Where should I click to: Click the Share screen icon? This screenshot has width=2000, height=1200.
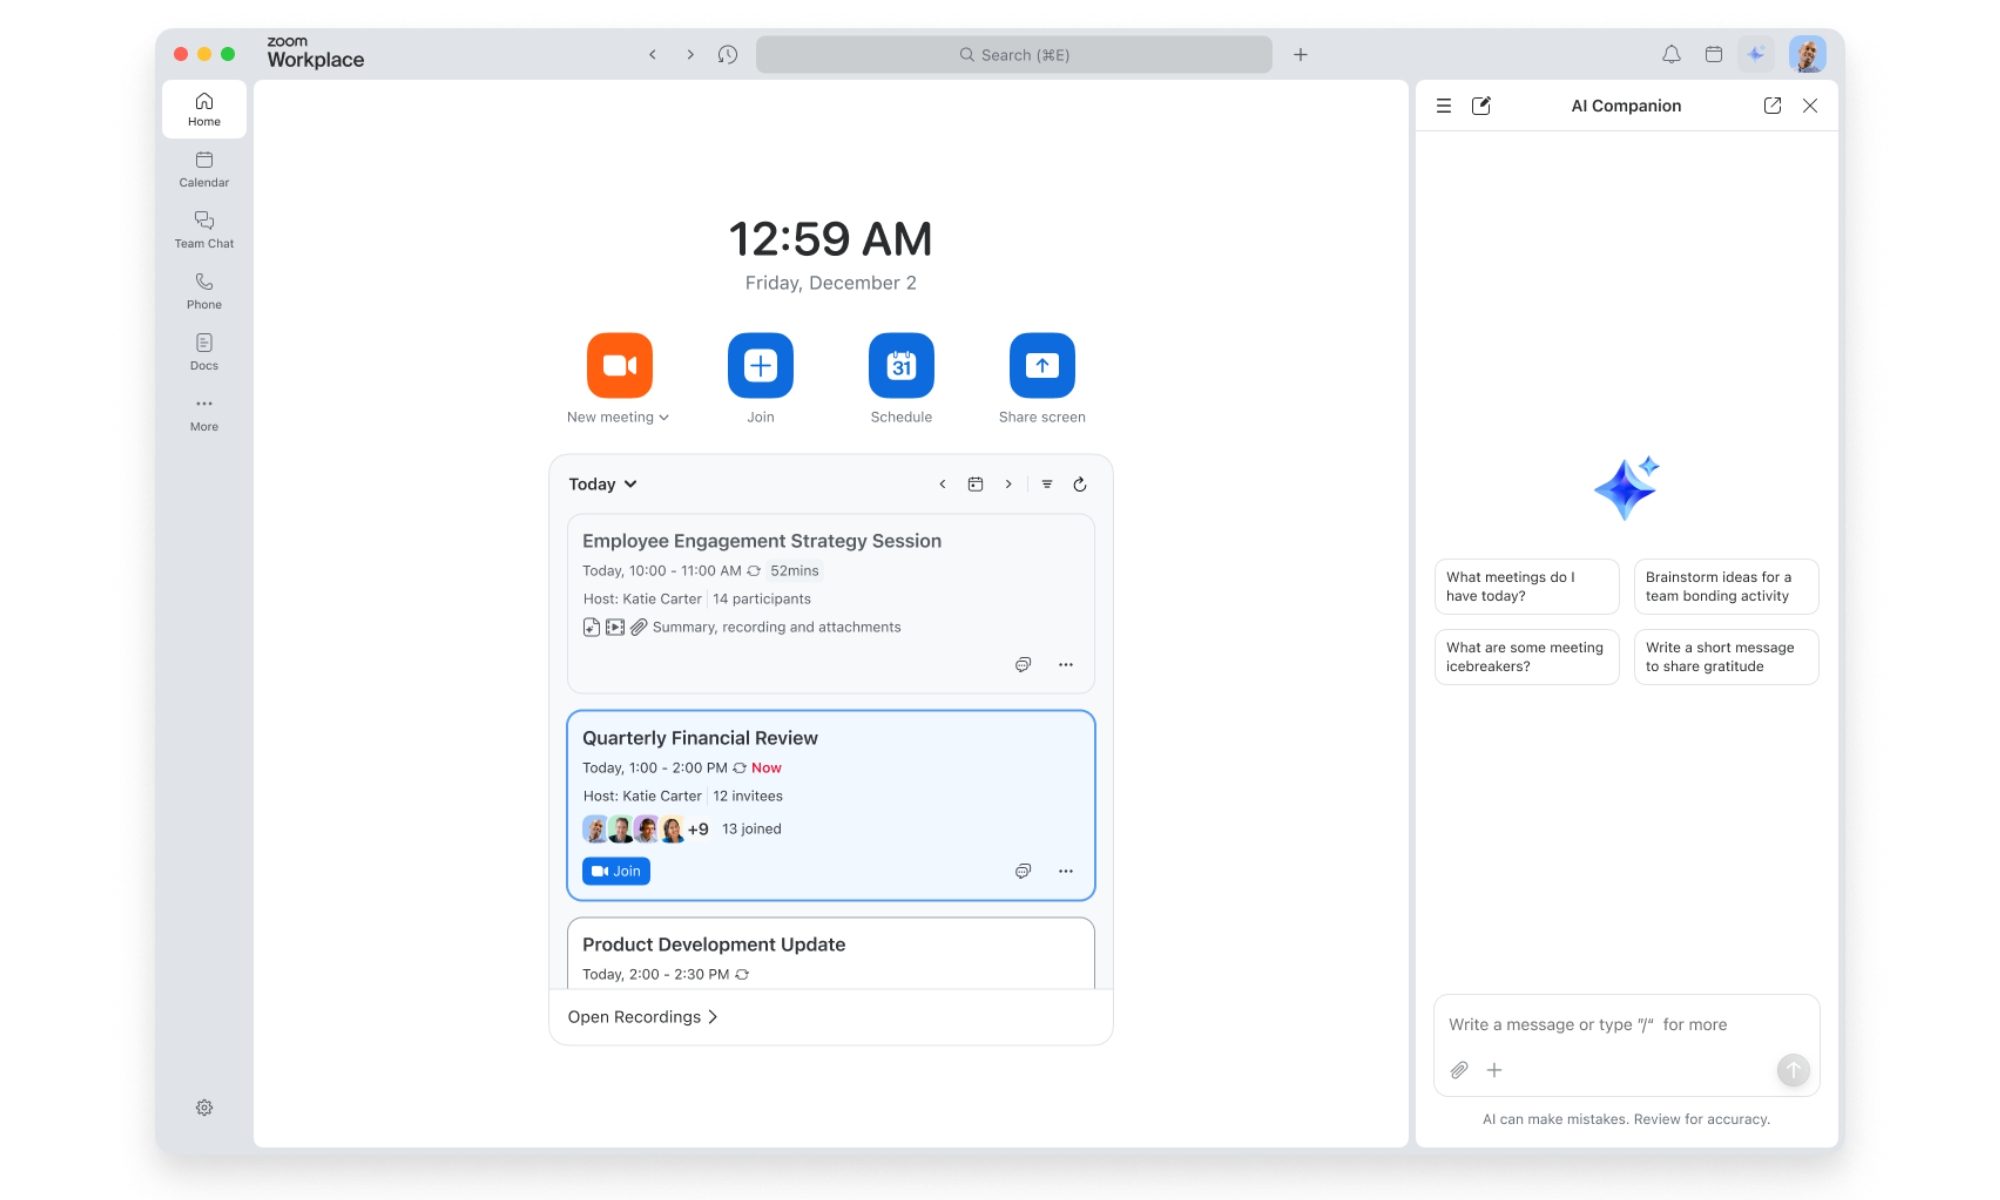tap(1042, 365)
